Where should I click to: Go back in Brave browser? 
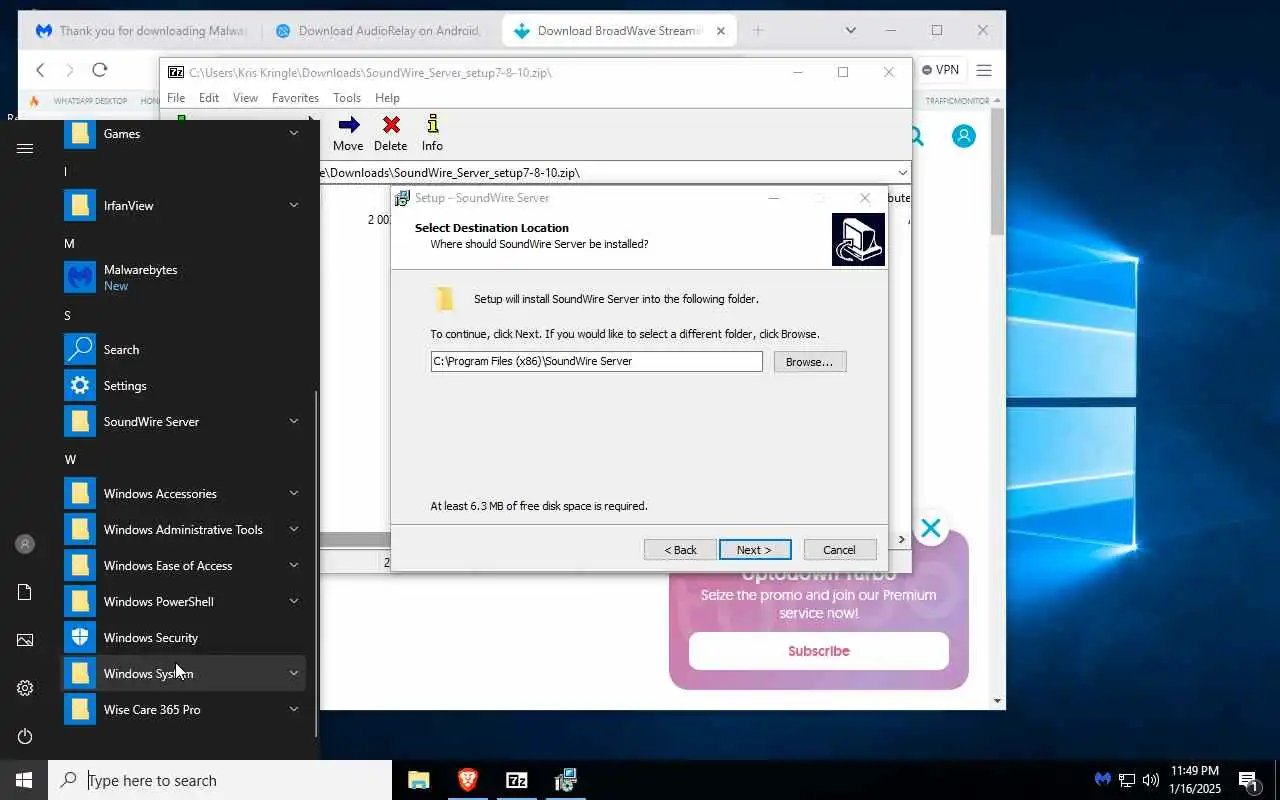[40, 70]
